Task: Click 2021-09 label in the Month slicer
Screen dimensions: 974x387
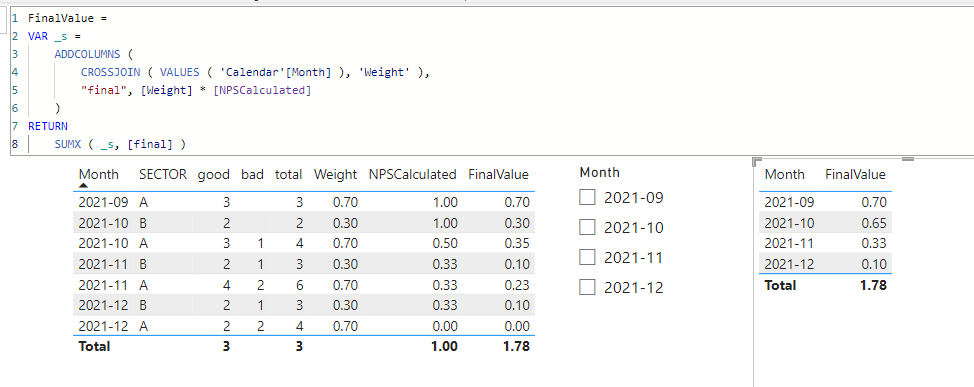Action: click(x=634, y=198)
